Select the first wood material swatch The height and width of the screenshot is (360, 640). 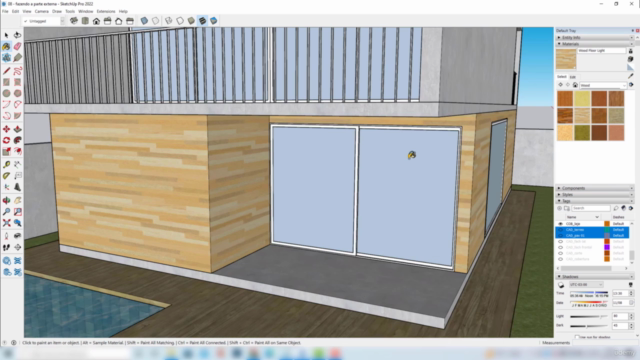pos(565,99)
